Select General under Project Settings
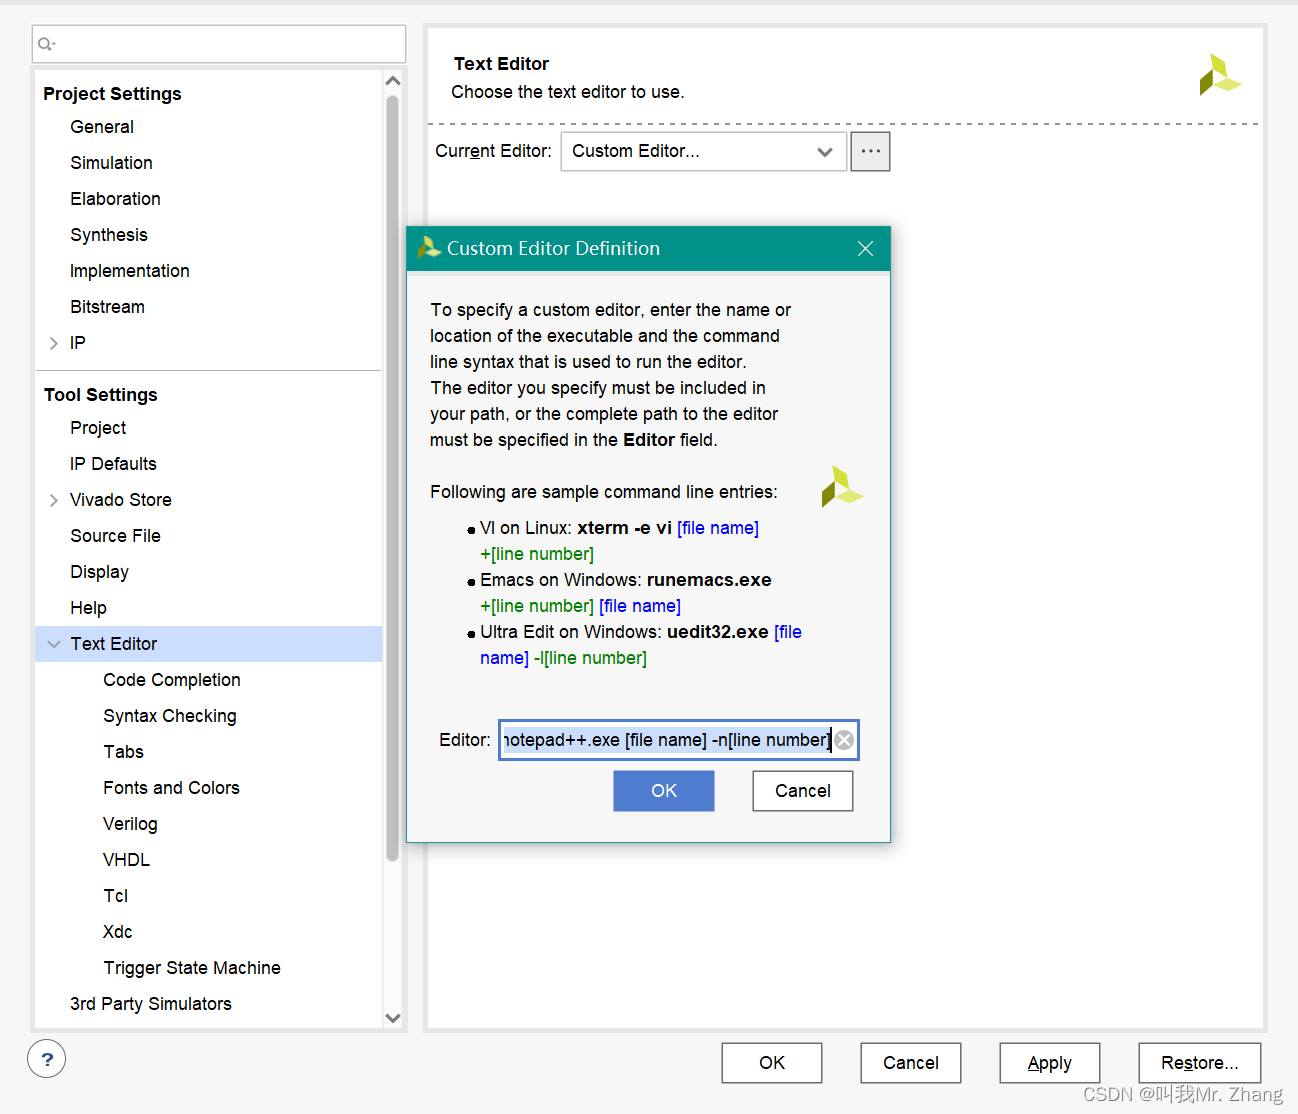Viewport: 1298px width, 1114px height. pos(102,127)
